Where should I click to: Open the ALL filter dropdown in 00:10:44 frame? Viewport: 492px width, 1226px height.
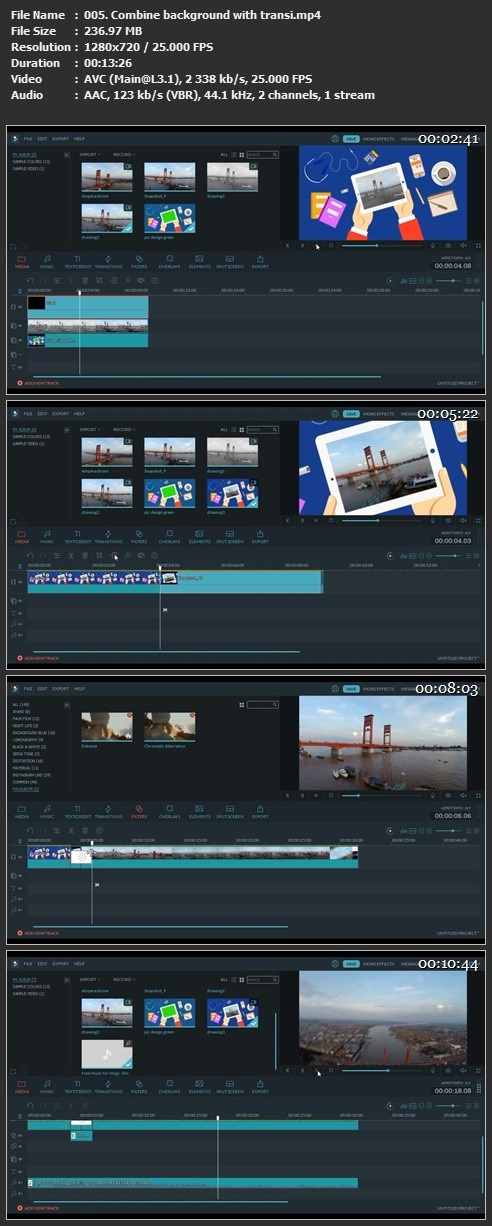[226, 980]
